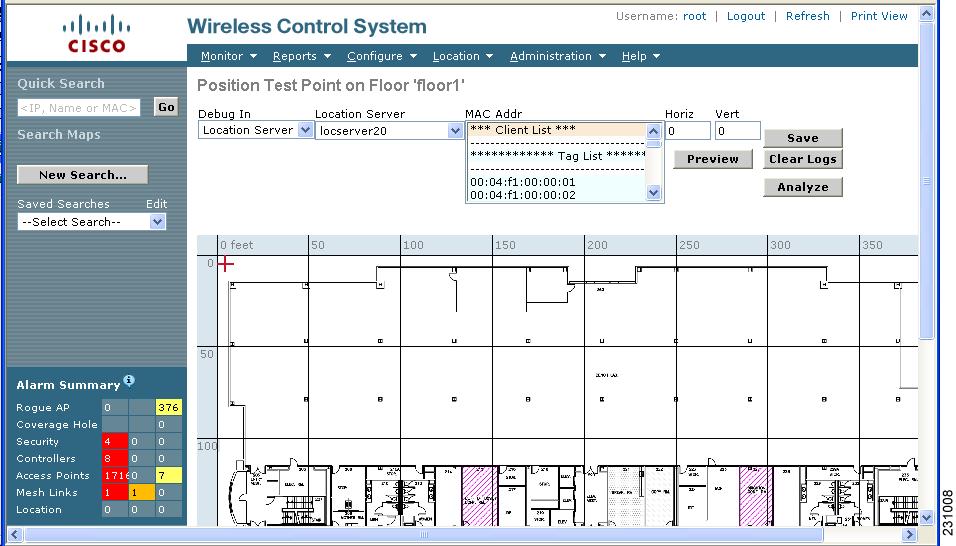Screen dimensions: 956x546
Task: Click Access Points red count 171
Action: pyautogui.click(x=115, y=475)
